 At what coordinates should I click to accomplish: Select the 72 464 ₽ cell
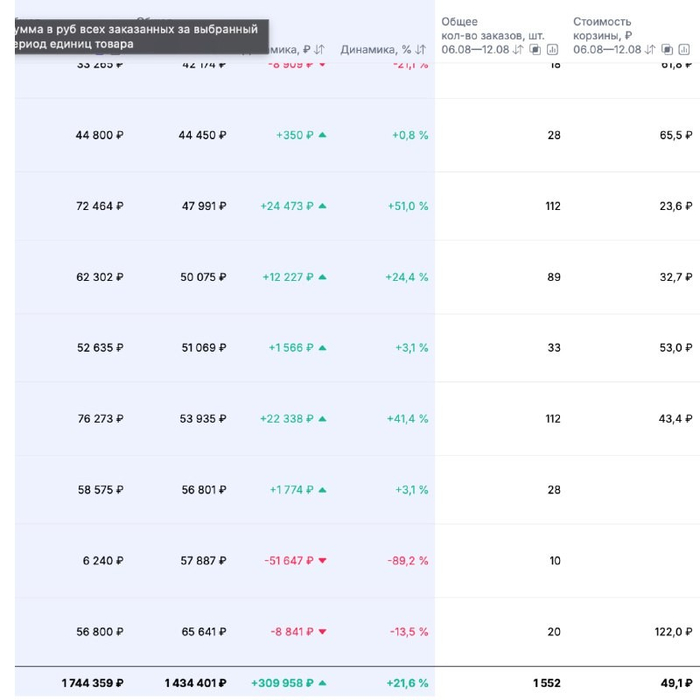coord(100,206)
